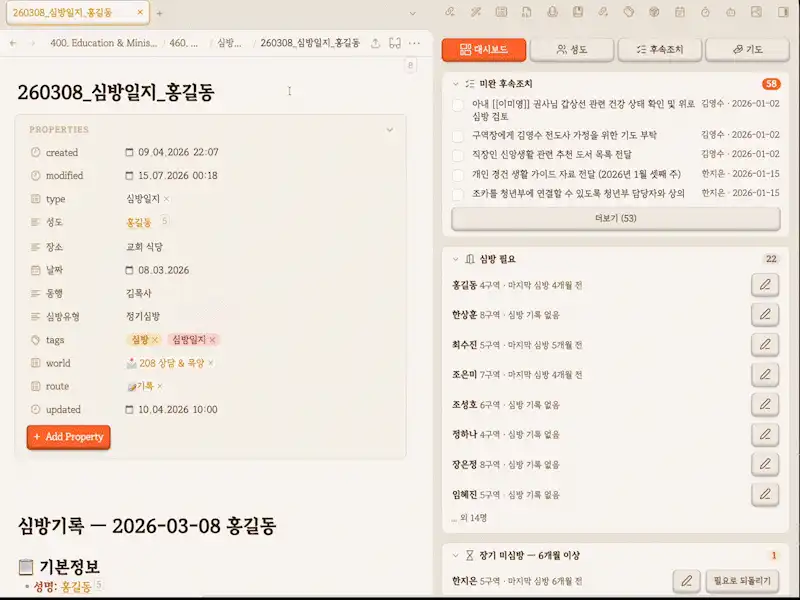Click the 58 count badge
This screenshot has height=600, width=800.
(771, 84)
